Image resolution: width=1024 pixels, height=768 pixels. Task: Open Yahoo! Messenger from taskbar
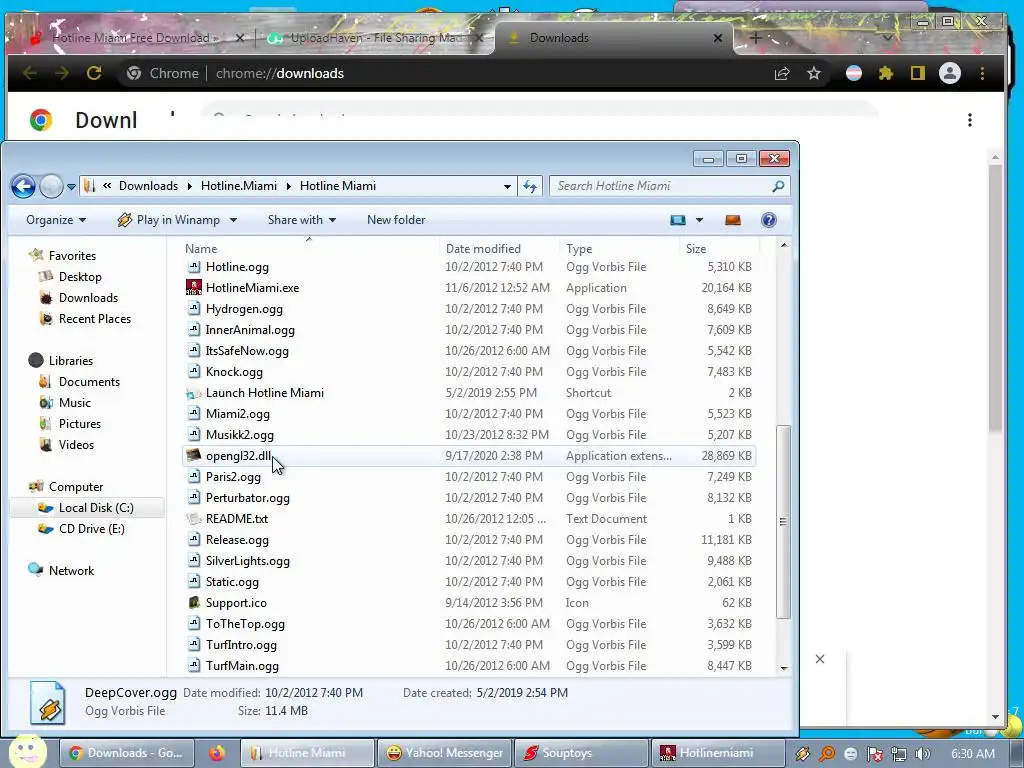coord(446,753)
